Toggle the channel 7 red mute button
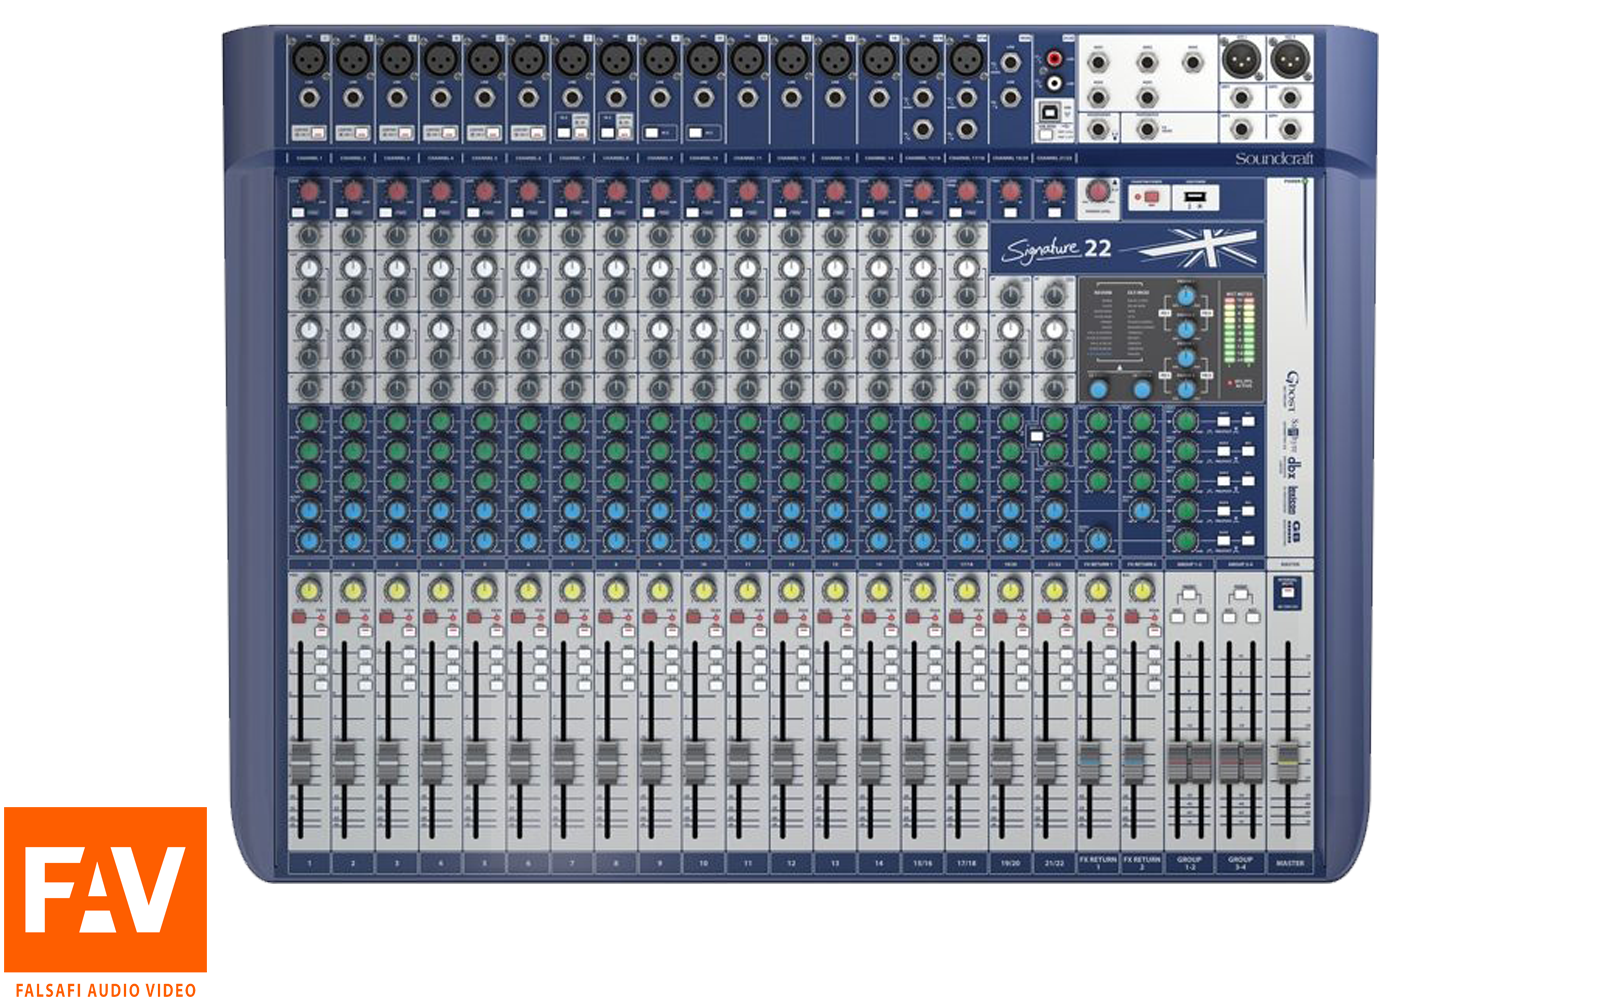 [x=562, y=619]
